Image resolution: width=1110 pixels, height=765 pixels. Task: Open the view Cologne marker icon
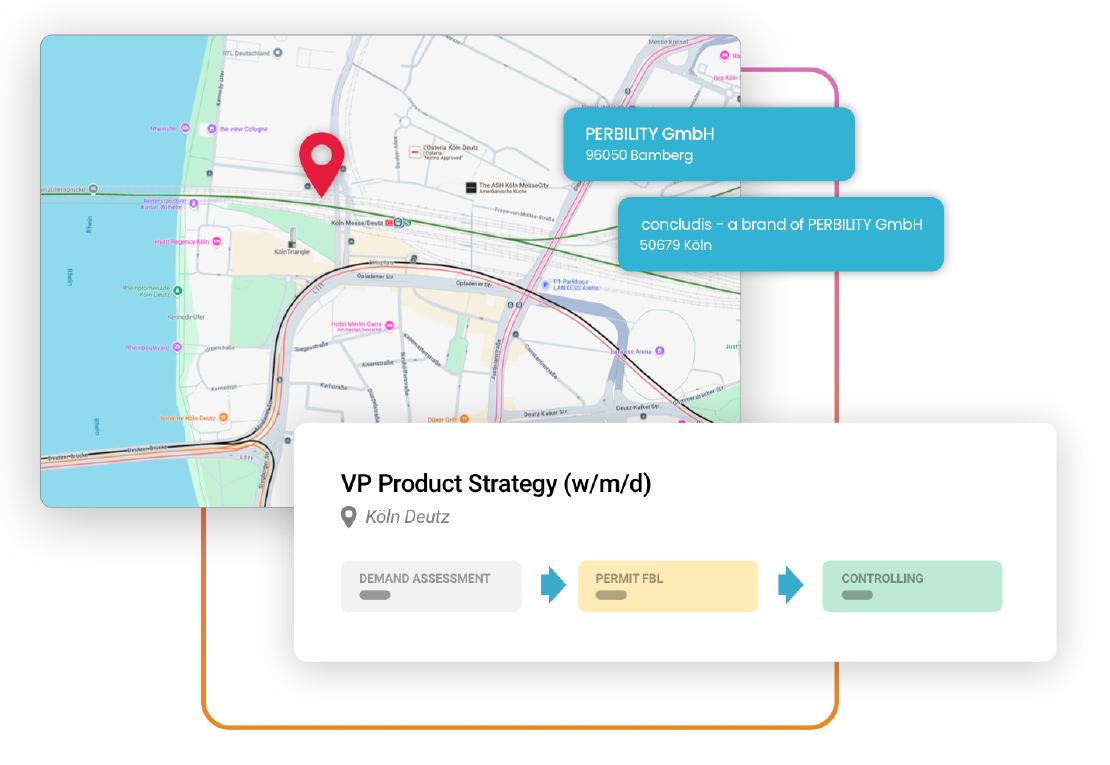212,129
